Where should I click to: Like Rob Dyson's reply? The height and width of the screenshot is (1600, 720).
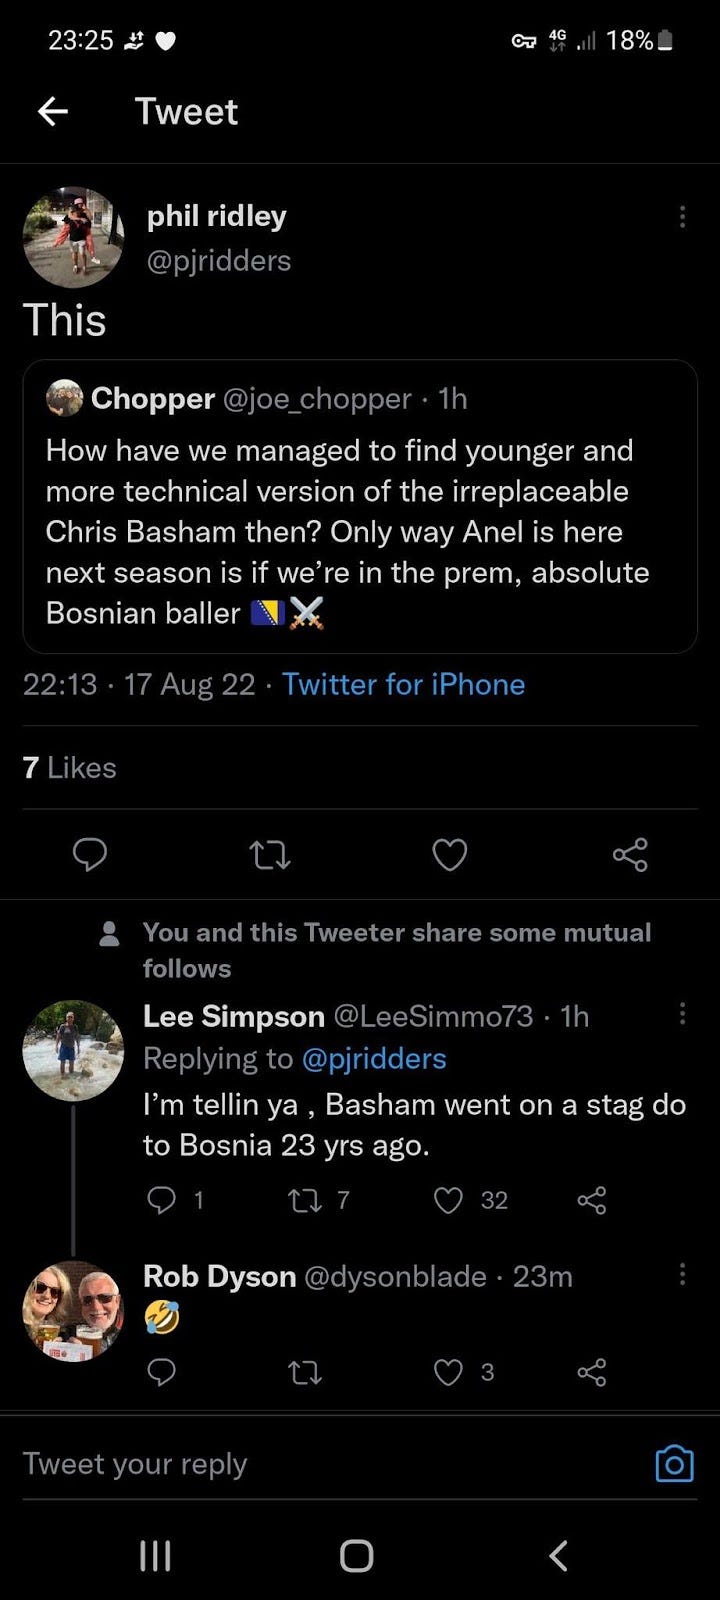pos(448,1372)
